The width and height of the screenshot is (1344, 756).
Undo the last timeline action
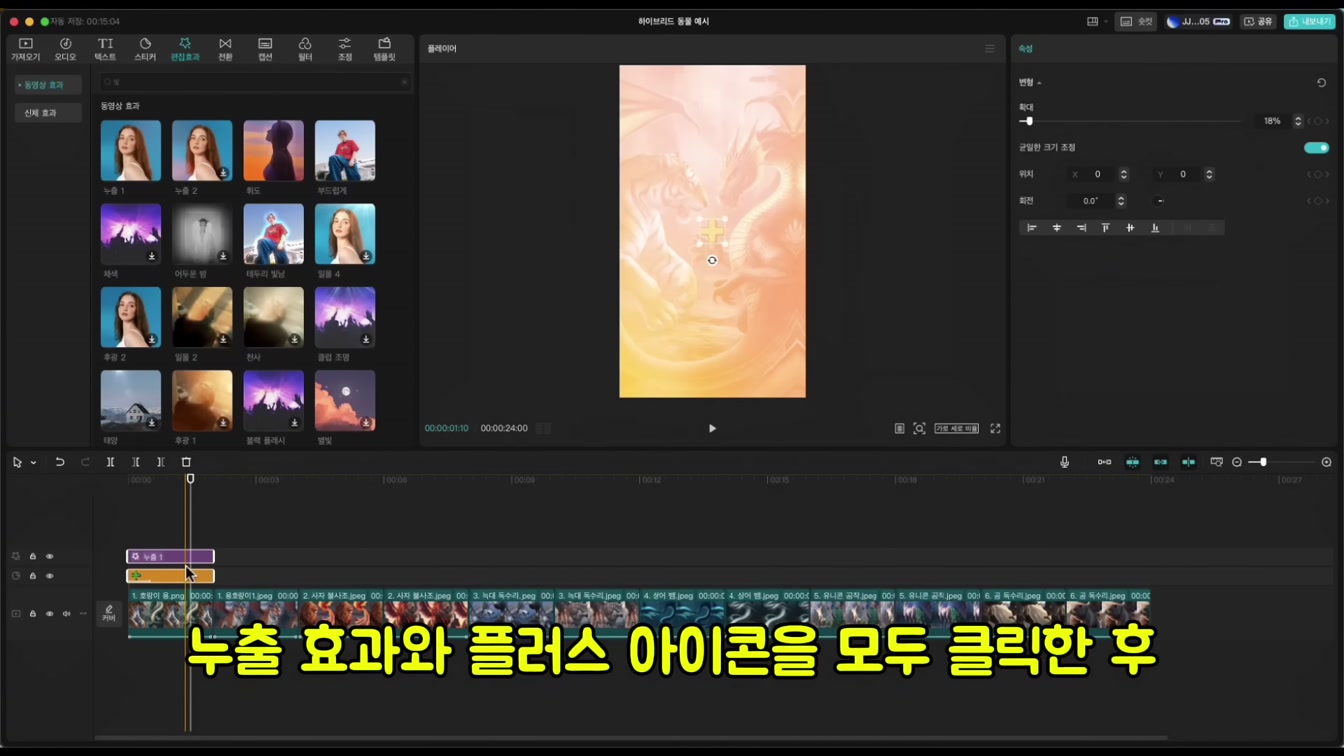point(60,462)
